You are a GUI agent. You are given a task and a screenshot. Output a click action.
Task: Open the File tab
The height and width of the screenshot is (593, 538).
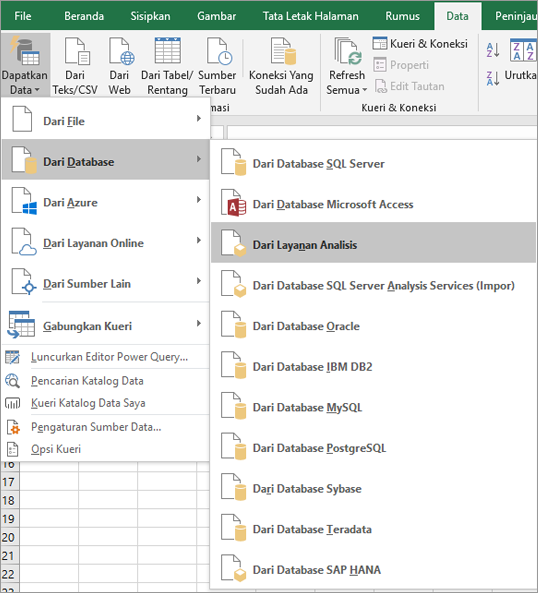tap(23, 16)
